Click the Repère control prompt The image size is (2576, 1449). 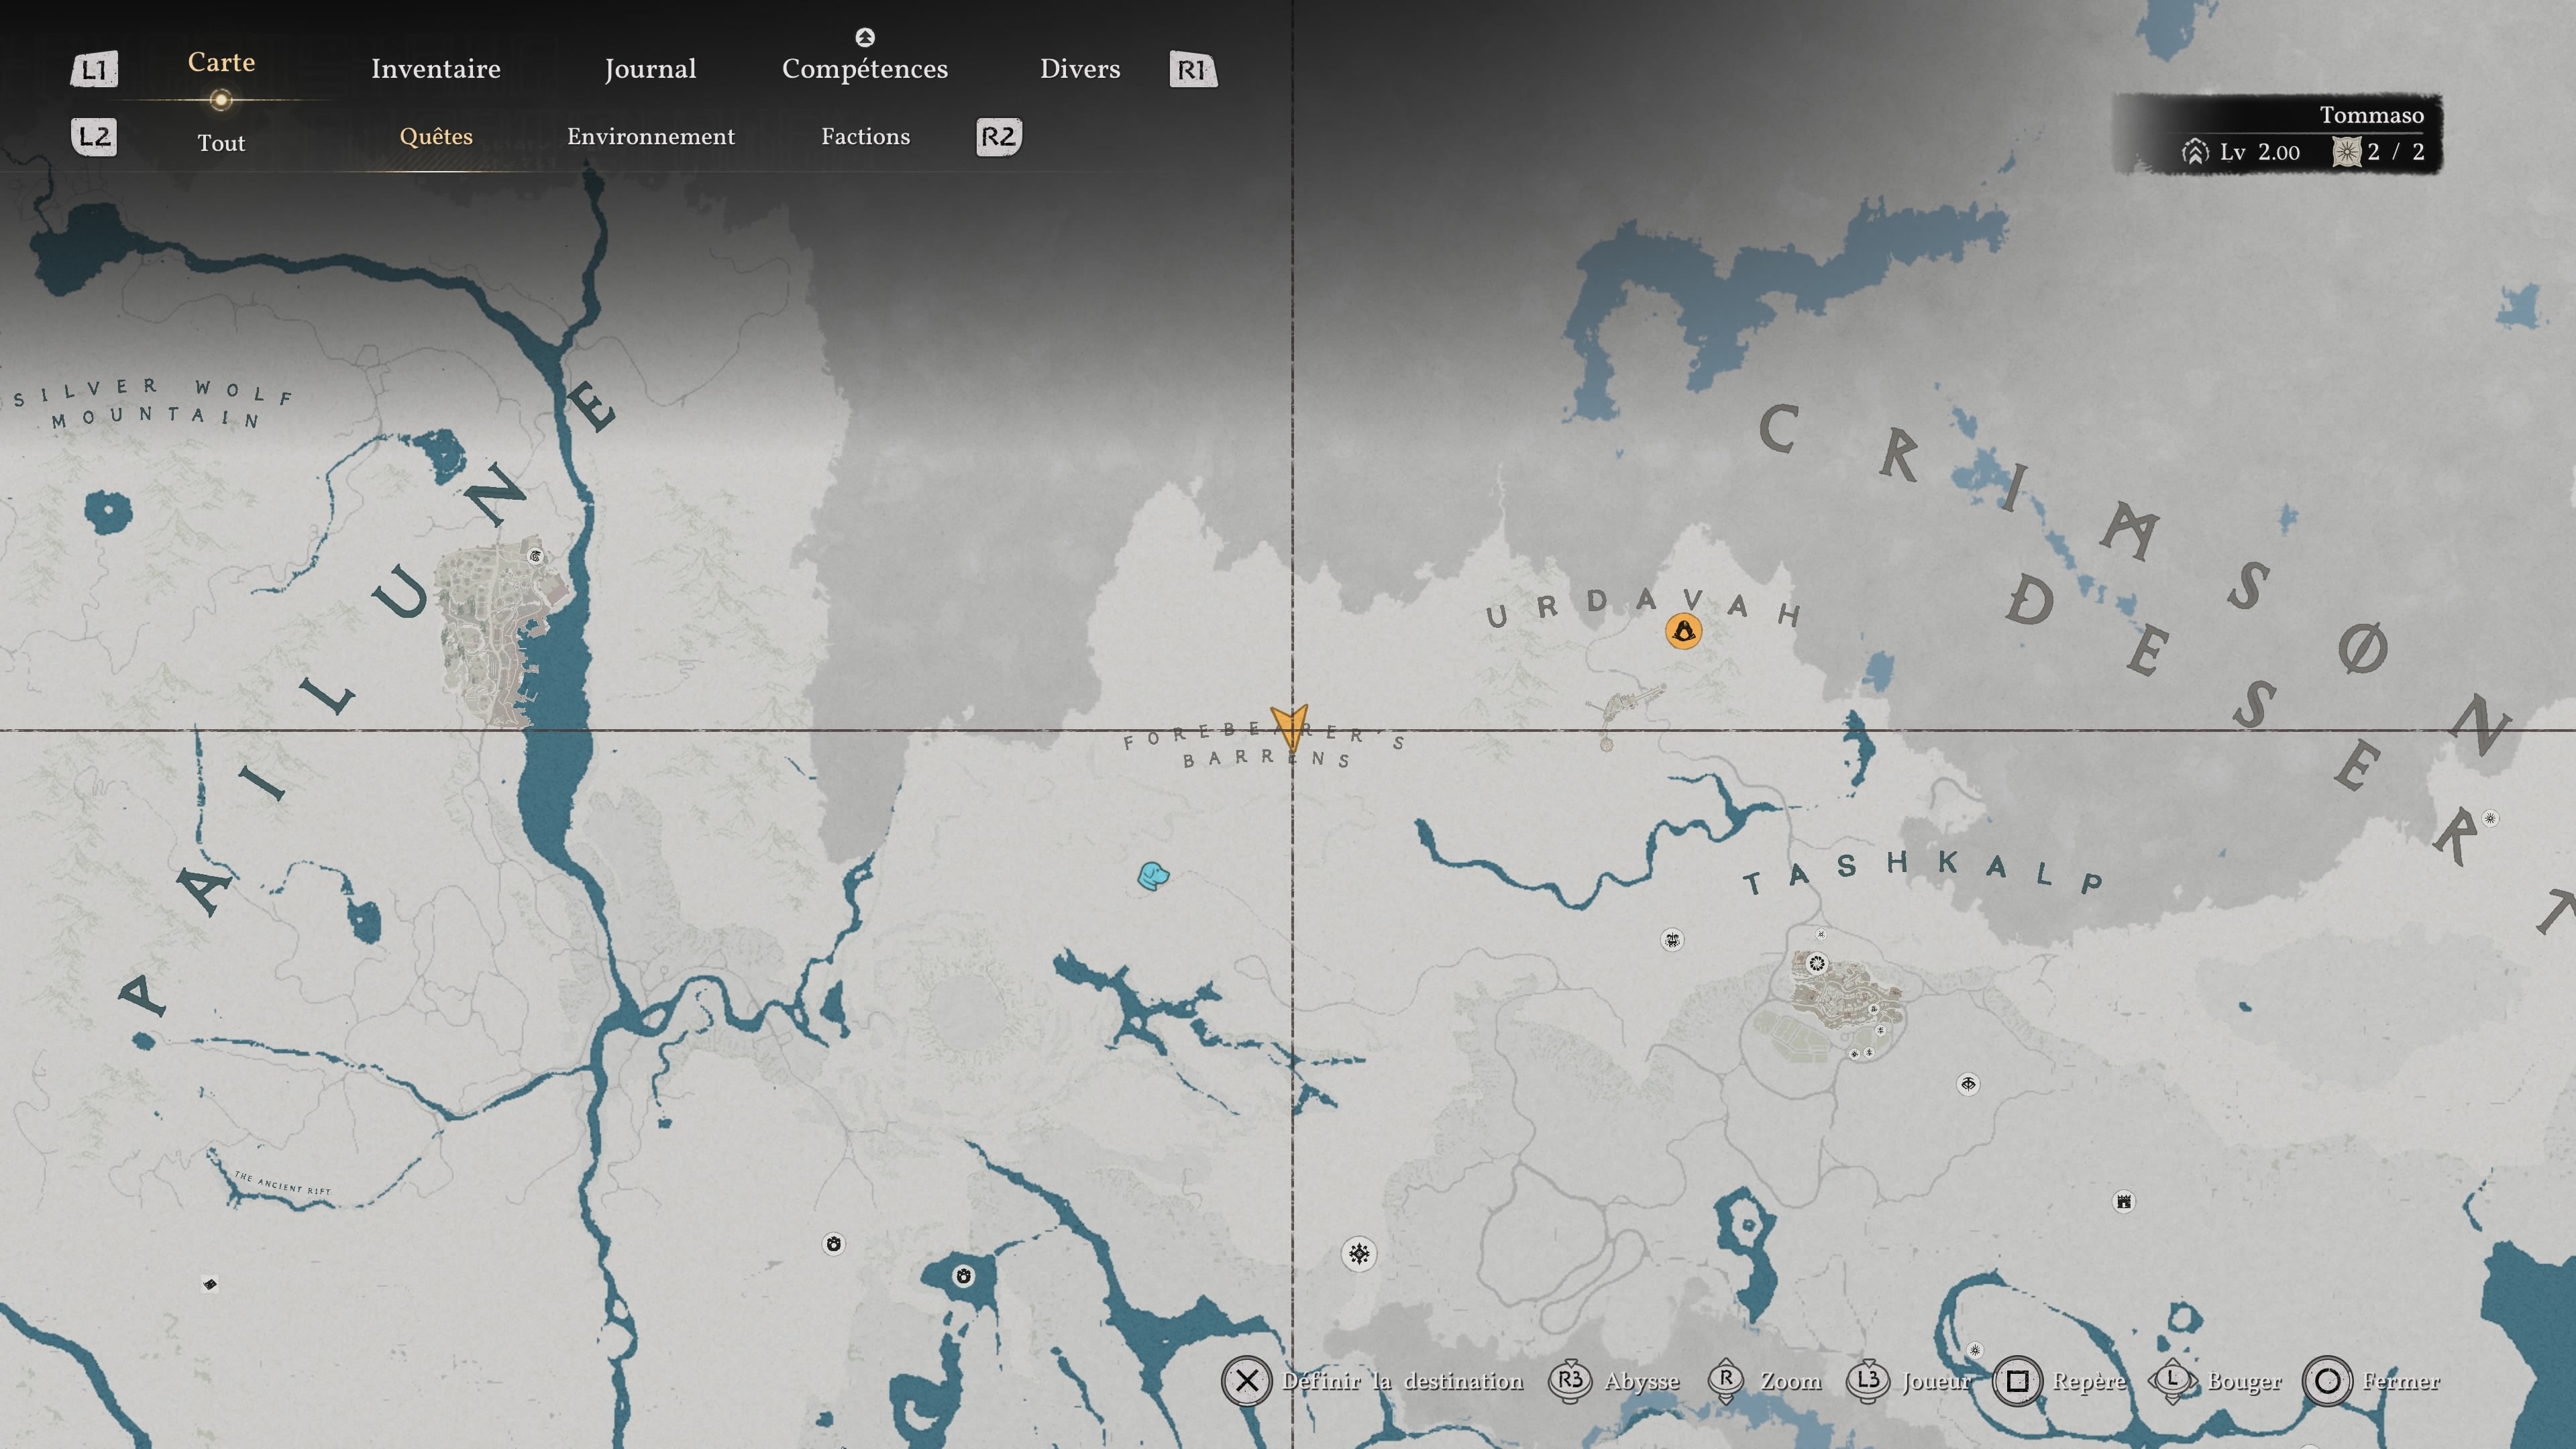coord(2060,1381)
